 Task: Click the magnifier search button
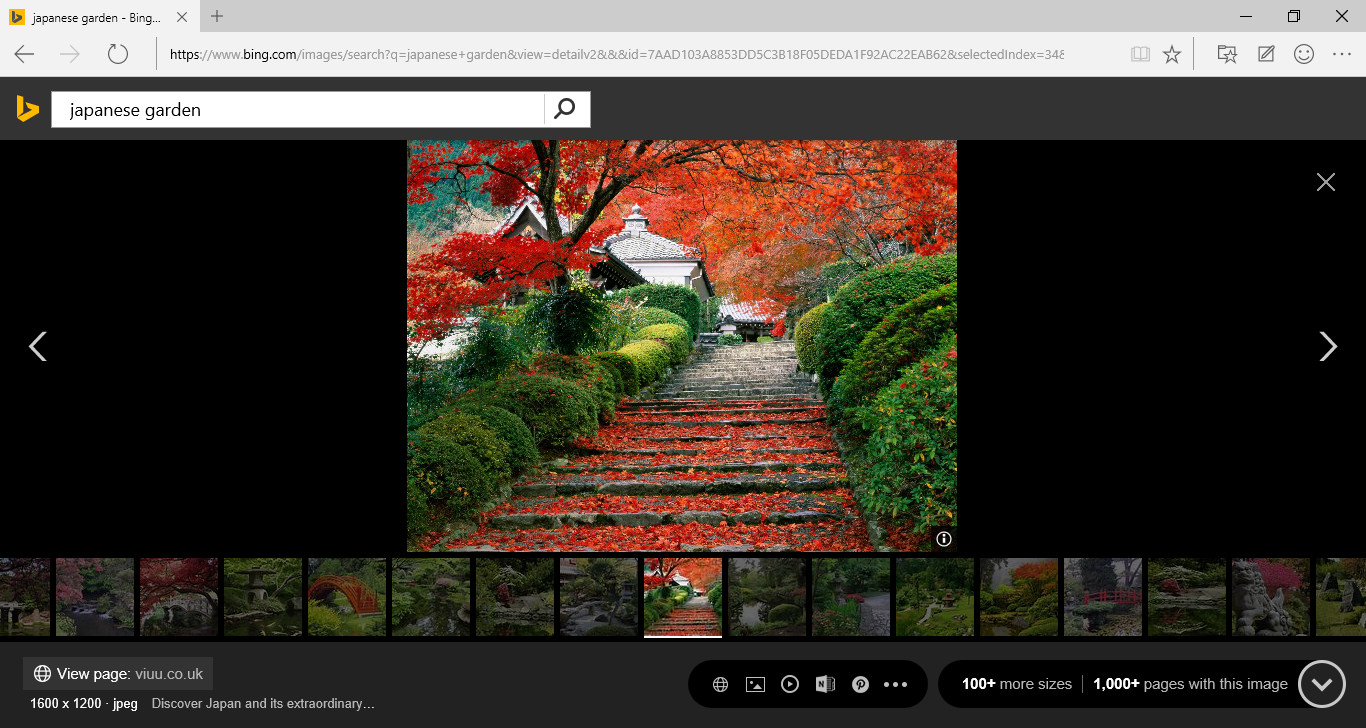565,109
